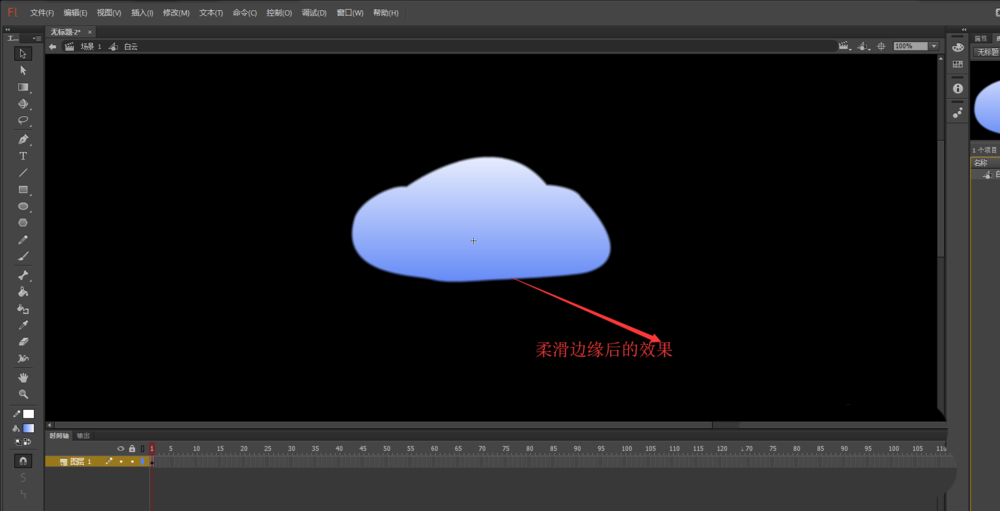Screen dimensions: 1000x511
Task: Click the center stage crosshair icon
Action: tap(881, 46)
